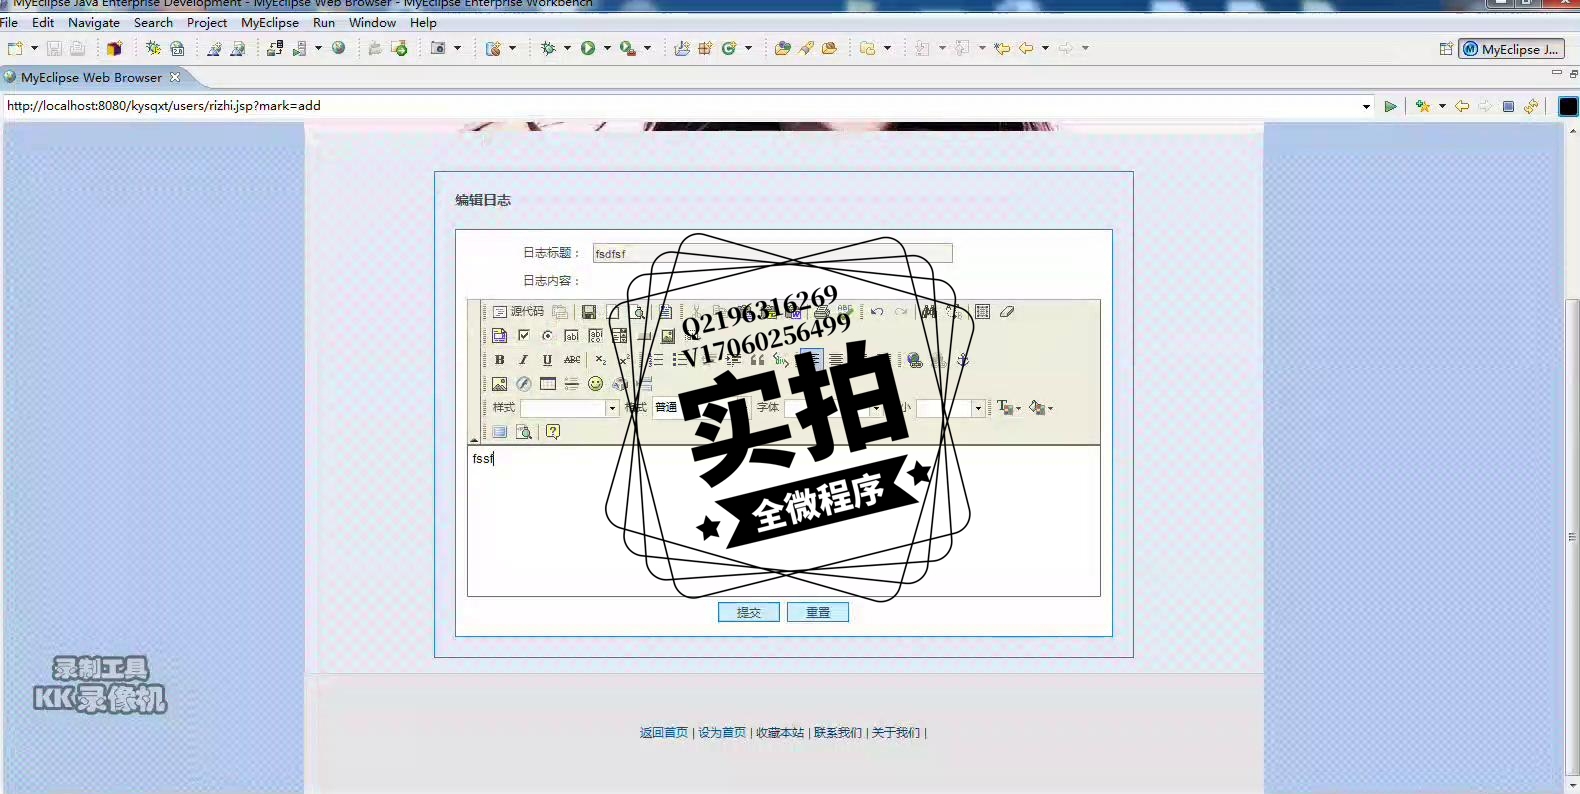Click the 重置 reset button

tap(818, 612)
